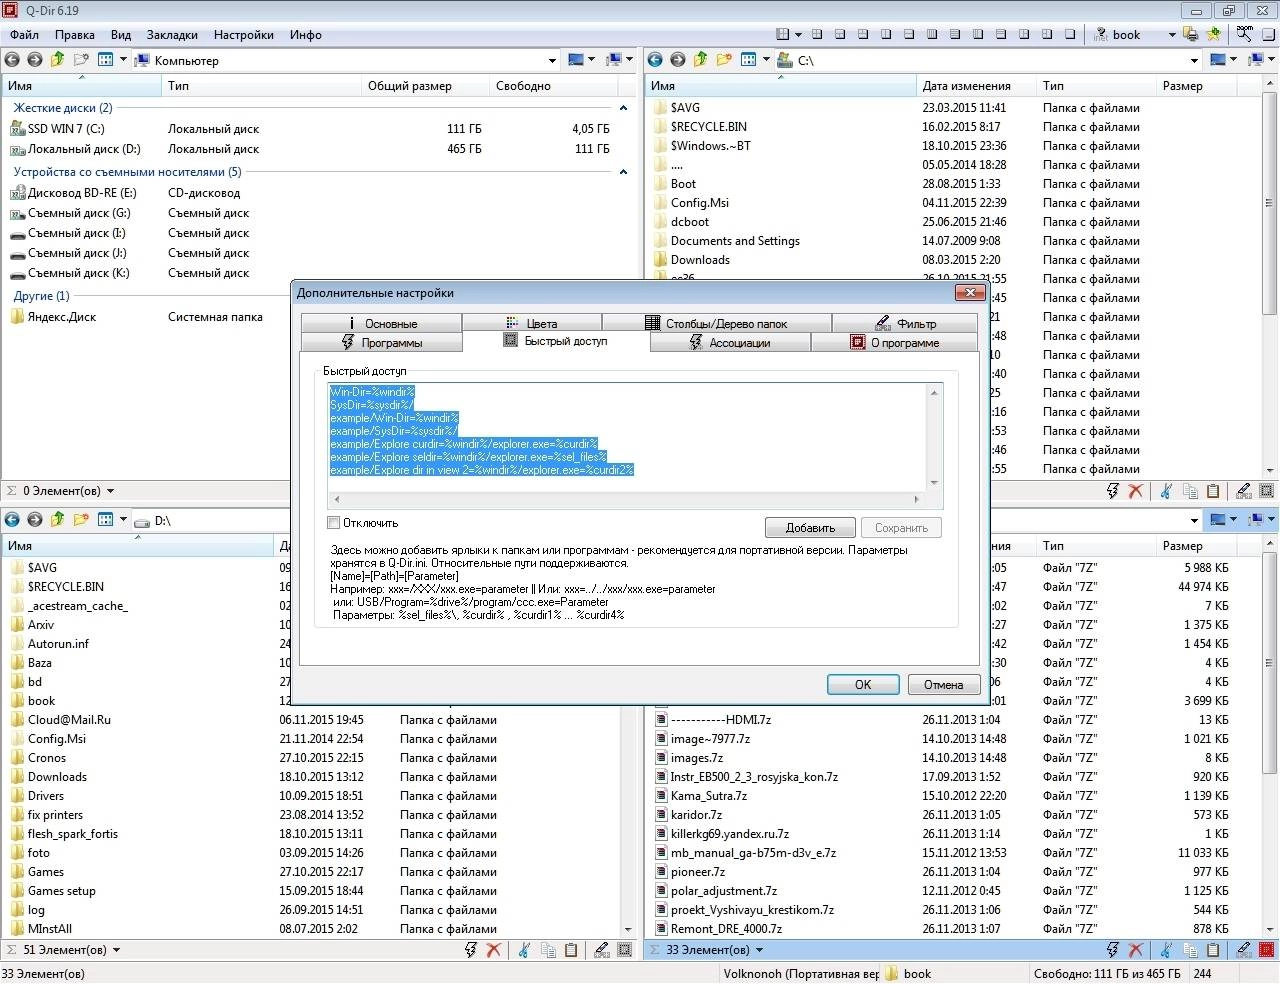The height and width of the screenshot is (984, 1280).
Task: Click lightning bolt icon under bottom-left pane
Action: 470,950
